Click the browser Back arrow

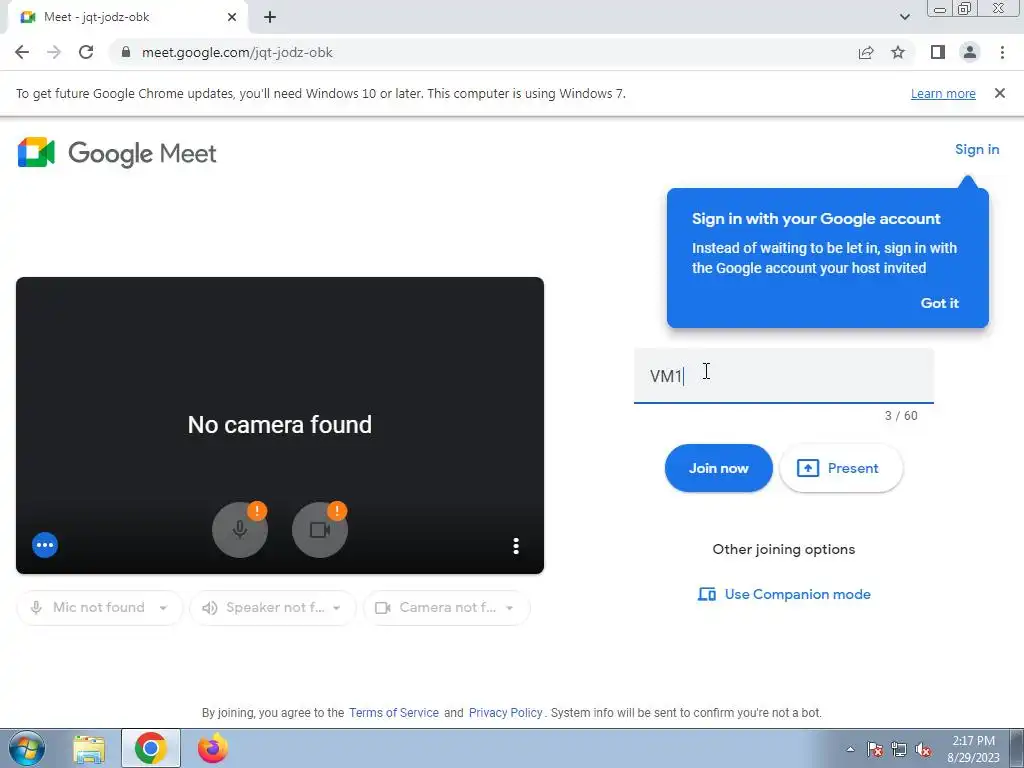pos(22,52)
